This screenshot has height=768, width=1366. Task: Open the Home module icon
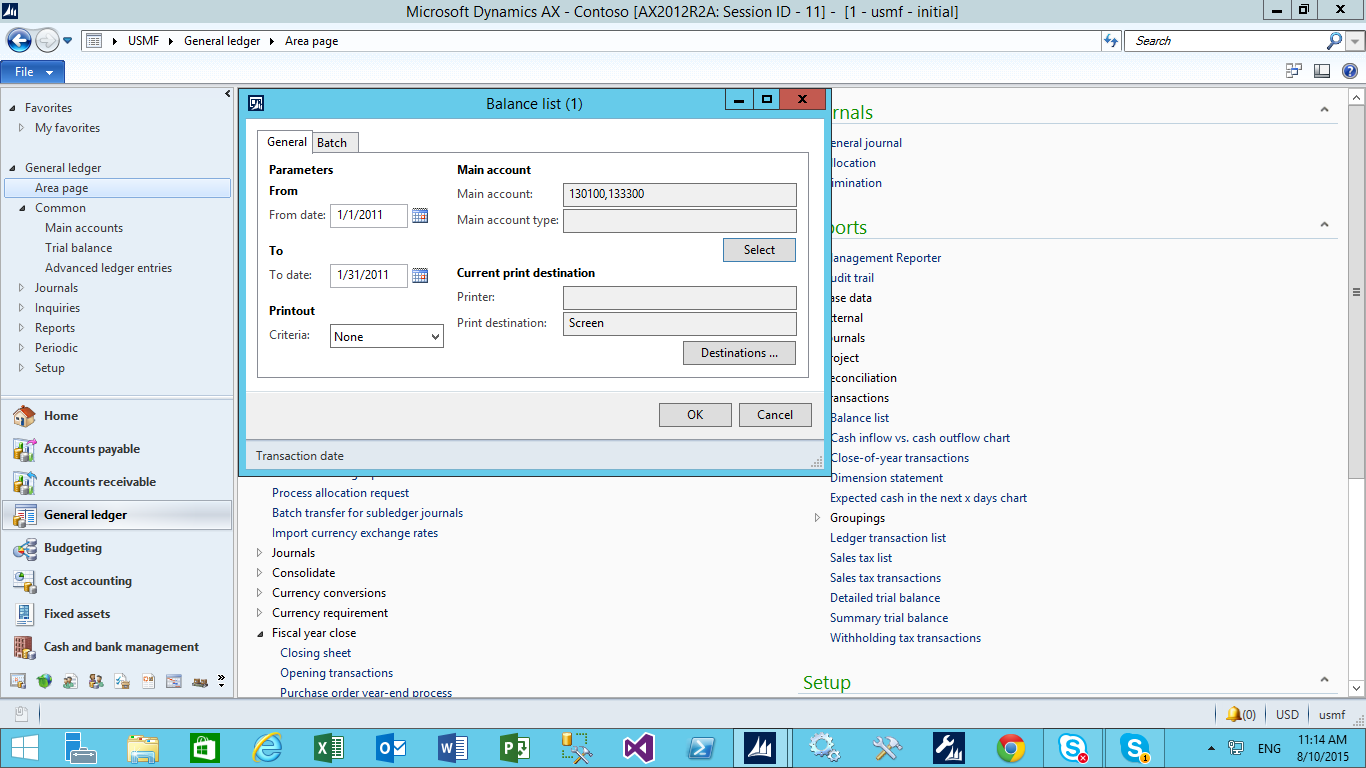25,416
